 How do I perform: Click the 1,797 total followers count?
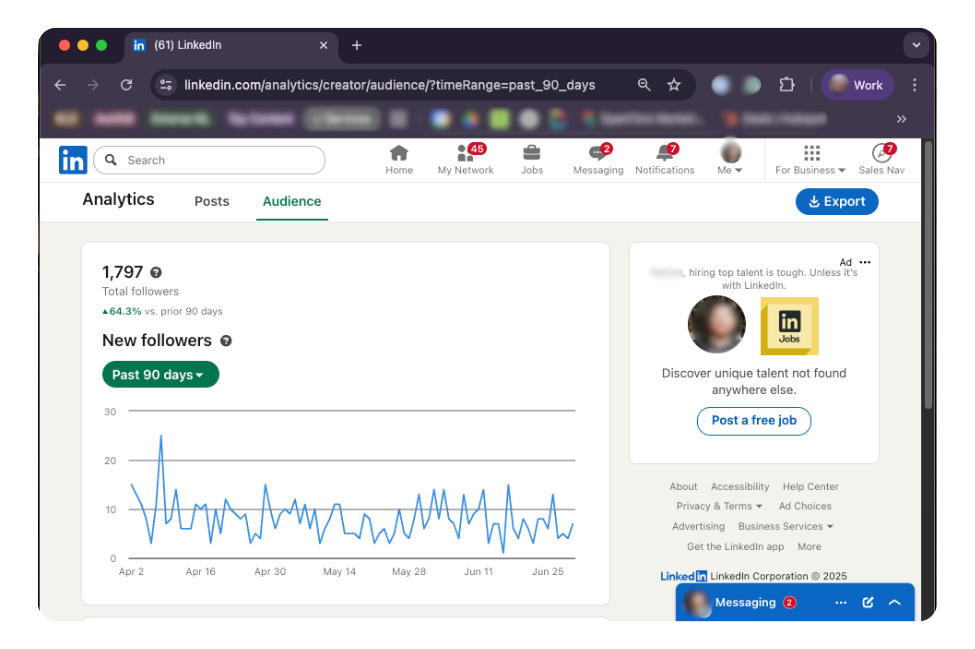tap(122, 272)
